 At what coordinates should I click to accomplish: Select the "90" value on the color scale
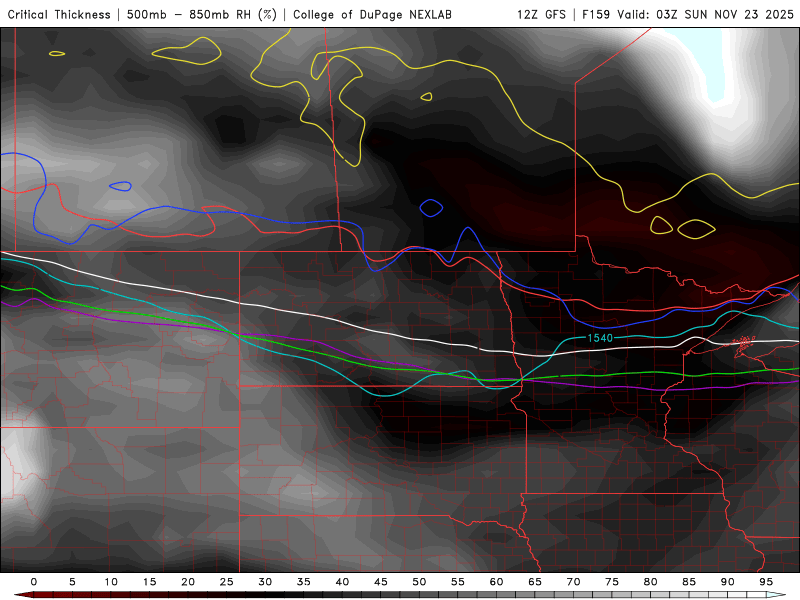tap(727, 582)
